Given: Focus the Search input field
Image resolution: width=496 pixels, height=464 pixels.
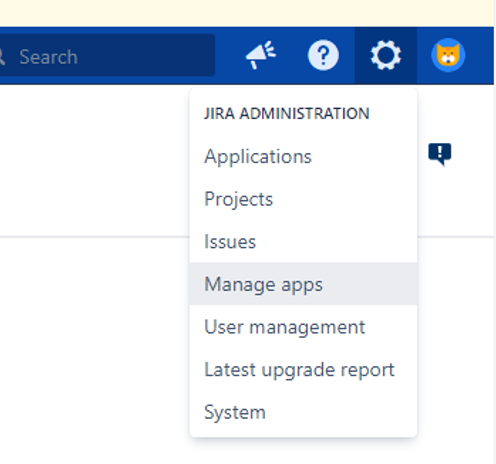Looking at the screenshot, I should 107,55.
